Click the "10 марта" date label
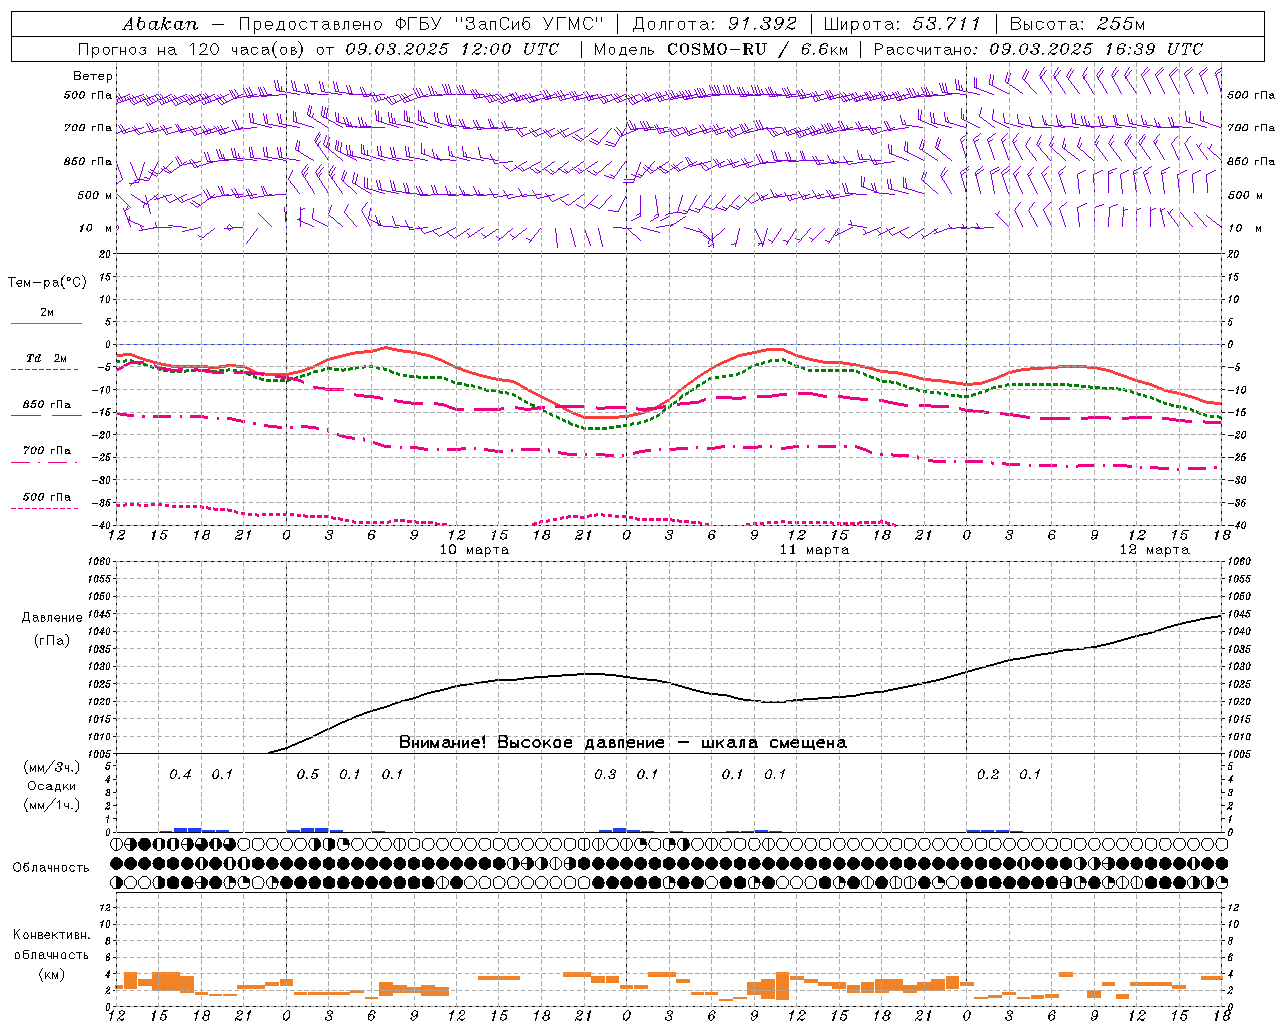The height and width of the screenshot is (1024, 1280). click(475, 550)
